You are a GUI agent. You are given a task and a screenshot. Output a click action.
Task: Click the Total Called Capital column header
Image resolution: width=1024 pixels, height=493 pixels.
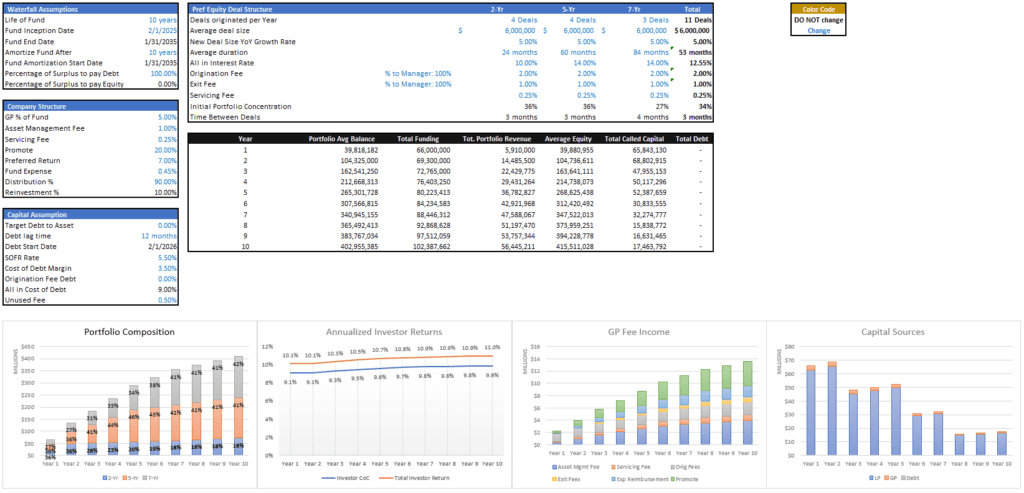[635, 138]
